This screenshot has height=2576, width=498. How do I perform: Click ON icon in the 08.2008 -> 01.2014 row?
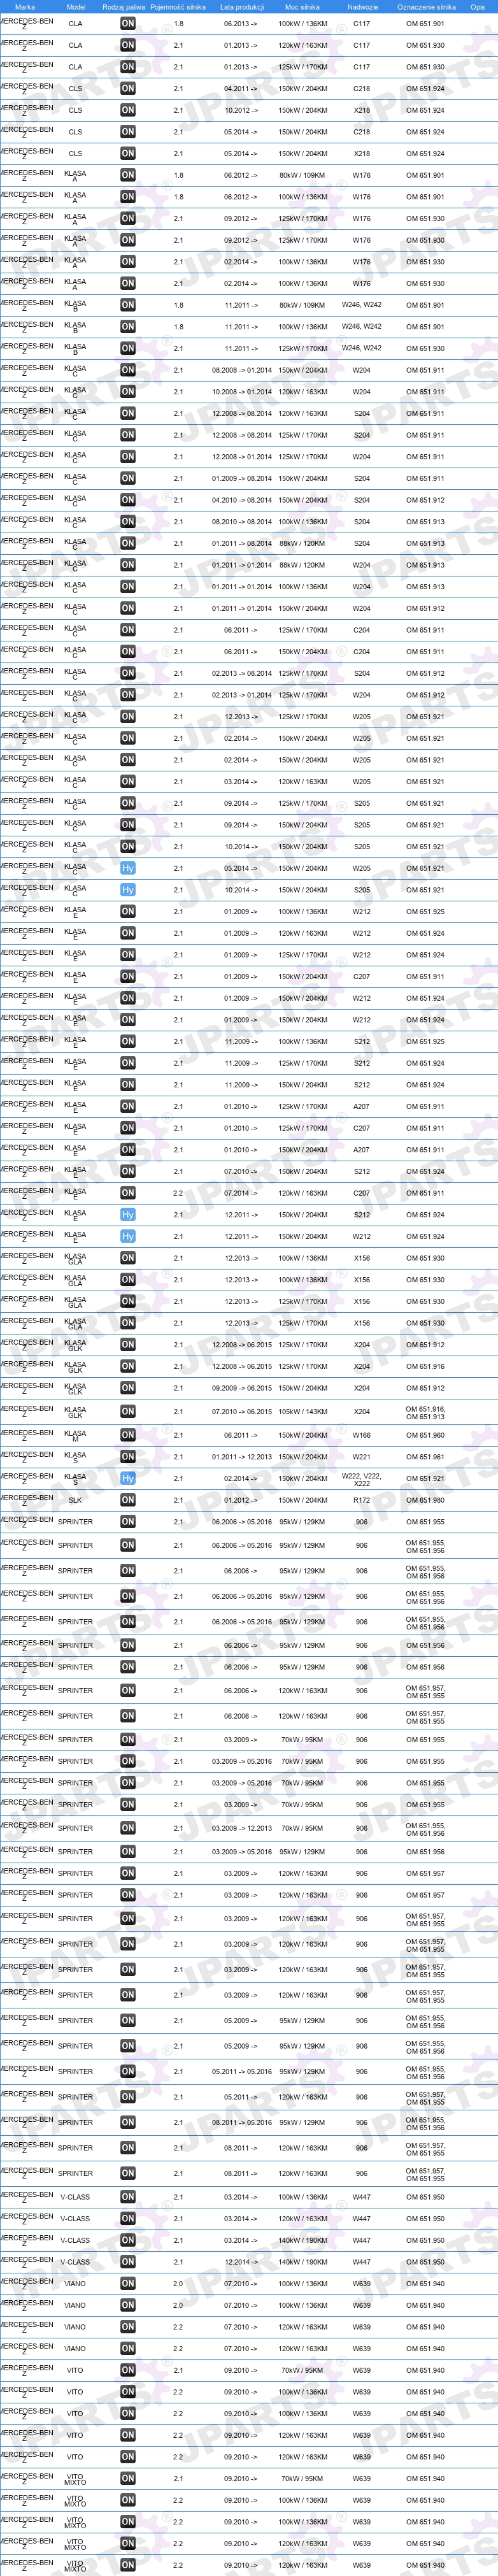coord(128,370)
